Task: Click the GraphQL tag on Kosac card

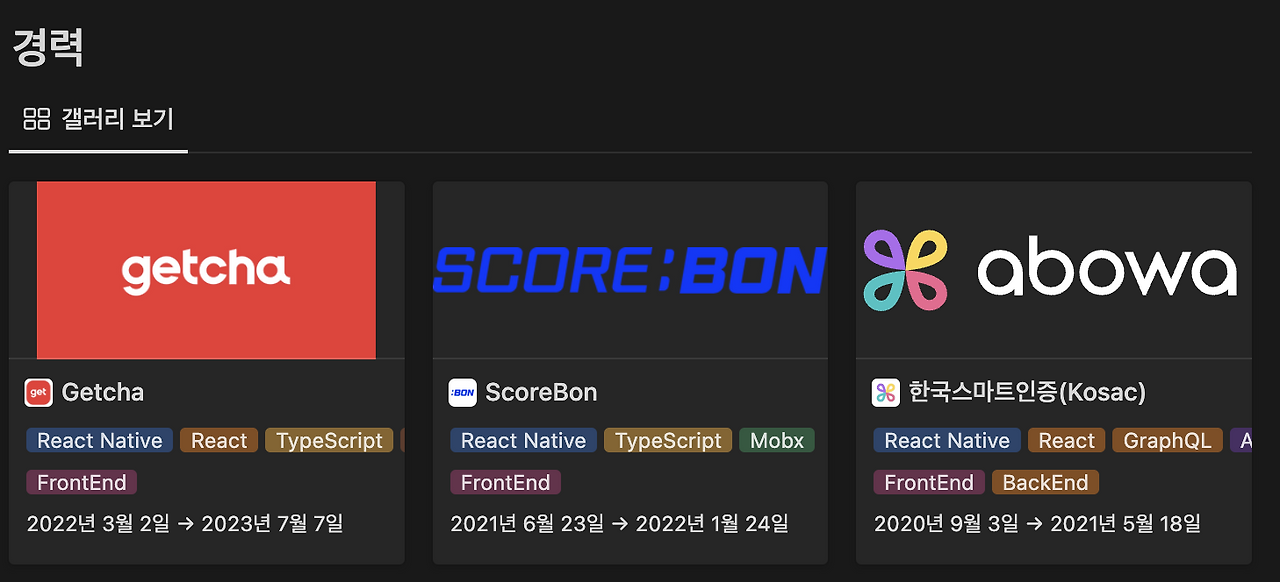Action: [1168, 441]
